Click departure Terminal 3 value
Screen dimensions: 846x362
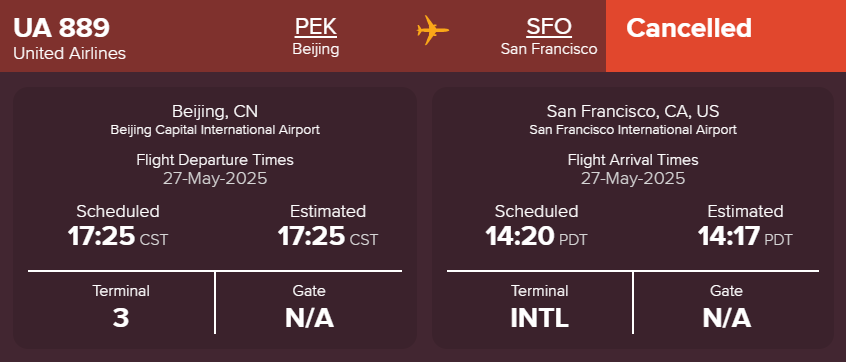(121, 318)
